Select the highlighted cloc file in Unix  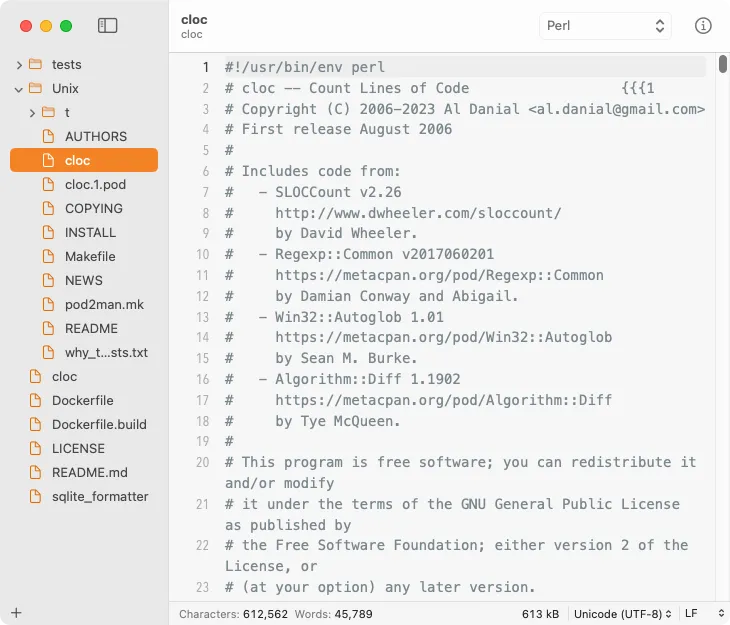click(84, 160)
